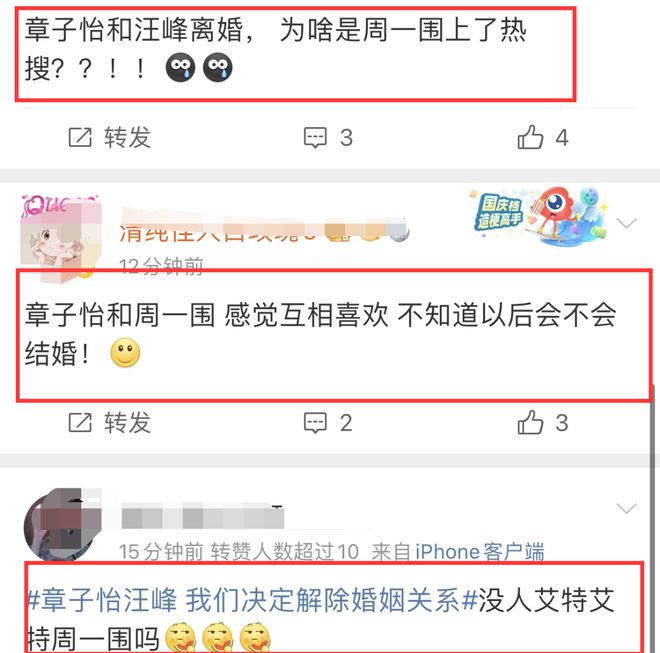Expand the third post's chevron options menu
The image size is (660, 653).
tap(626, 508)
